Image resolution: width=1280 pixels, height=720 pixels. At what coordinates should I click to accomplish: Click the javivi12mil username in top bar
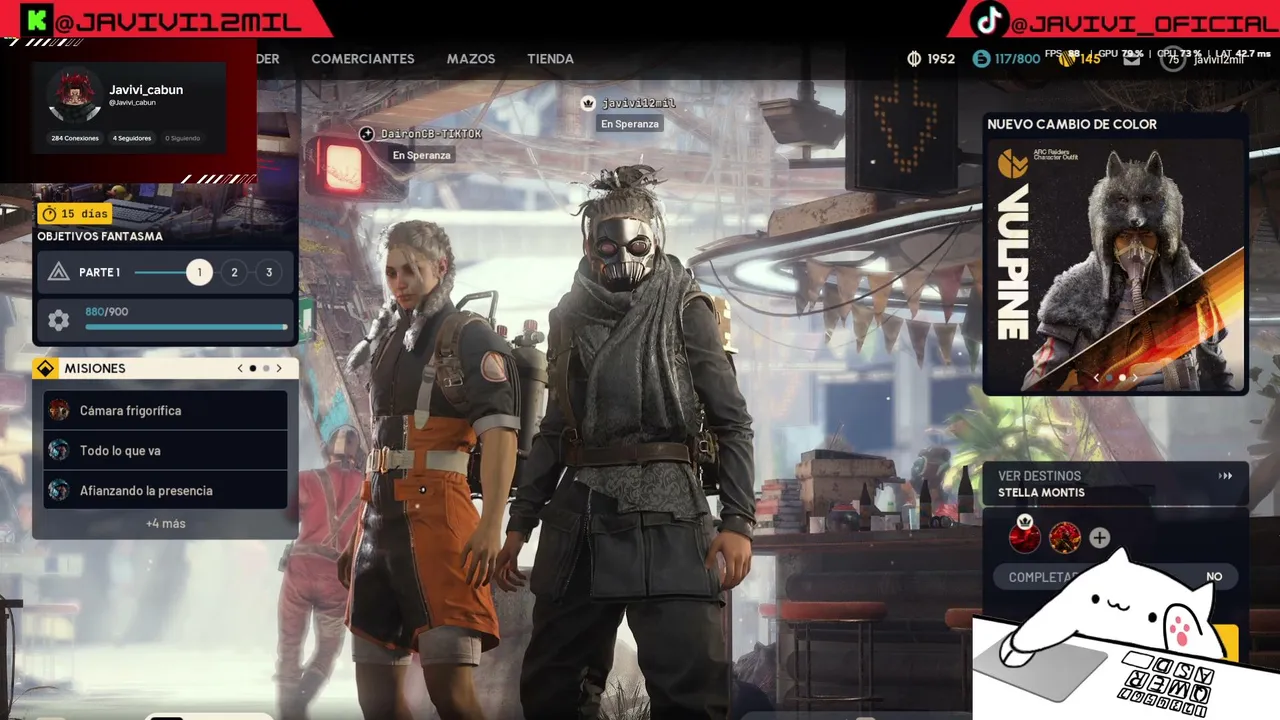[x=1219, y=60]
